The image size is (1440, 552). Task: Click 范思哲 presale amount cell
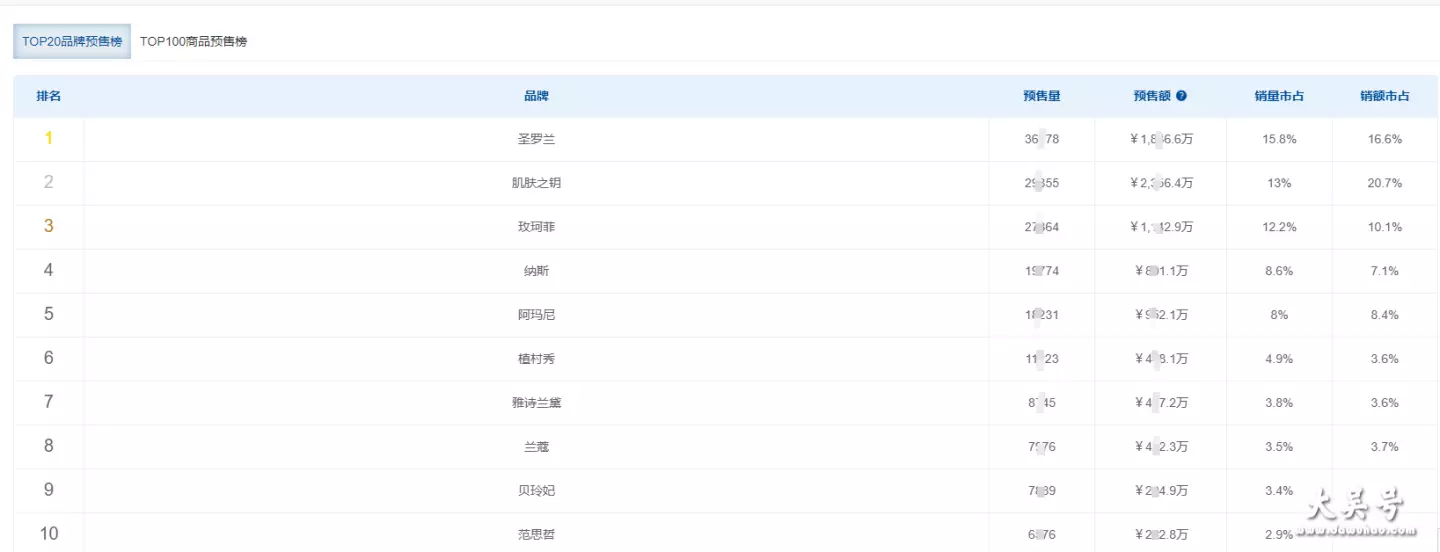click(1162, 535)
